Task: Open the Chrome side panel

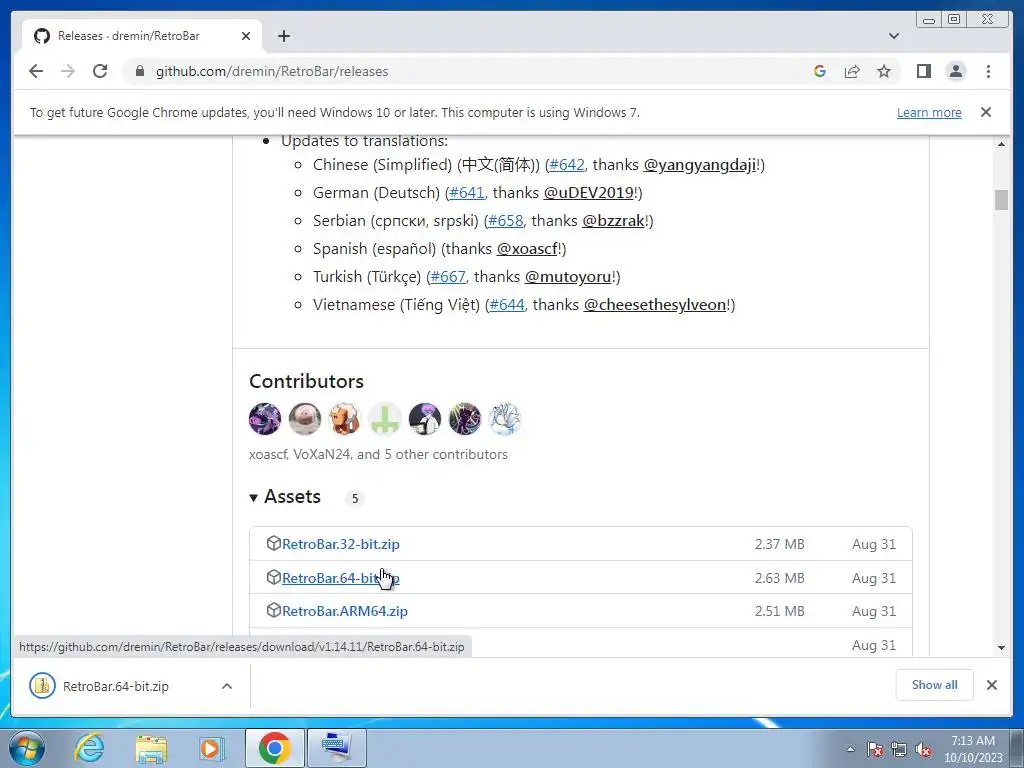Action: point(923,71)
